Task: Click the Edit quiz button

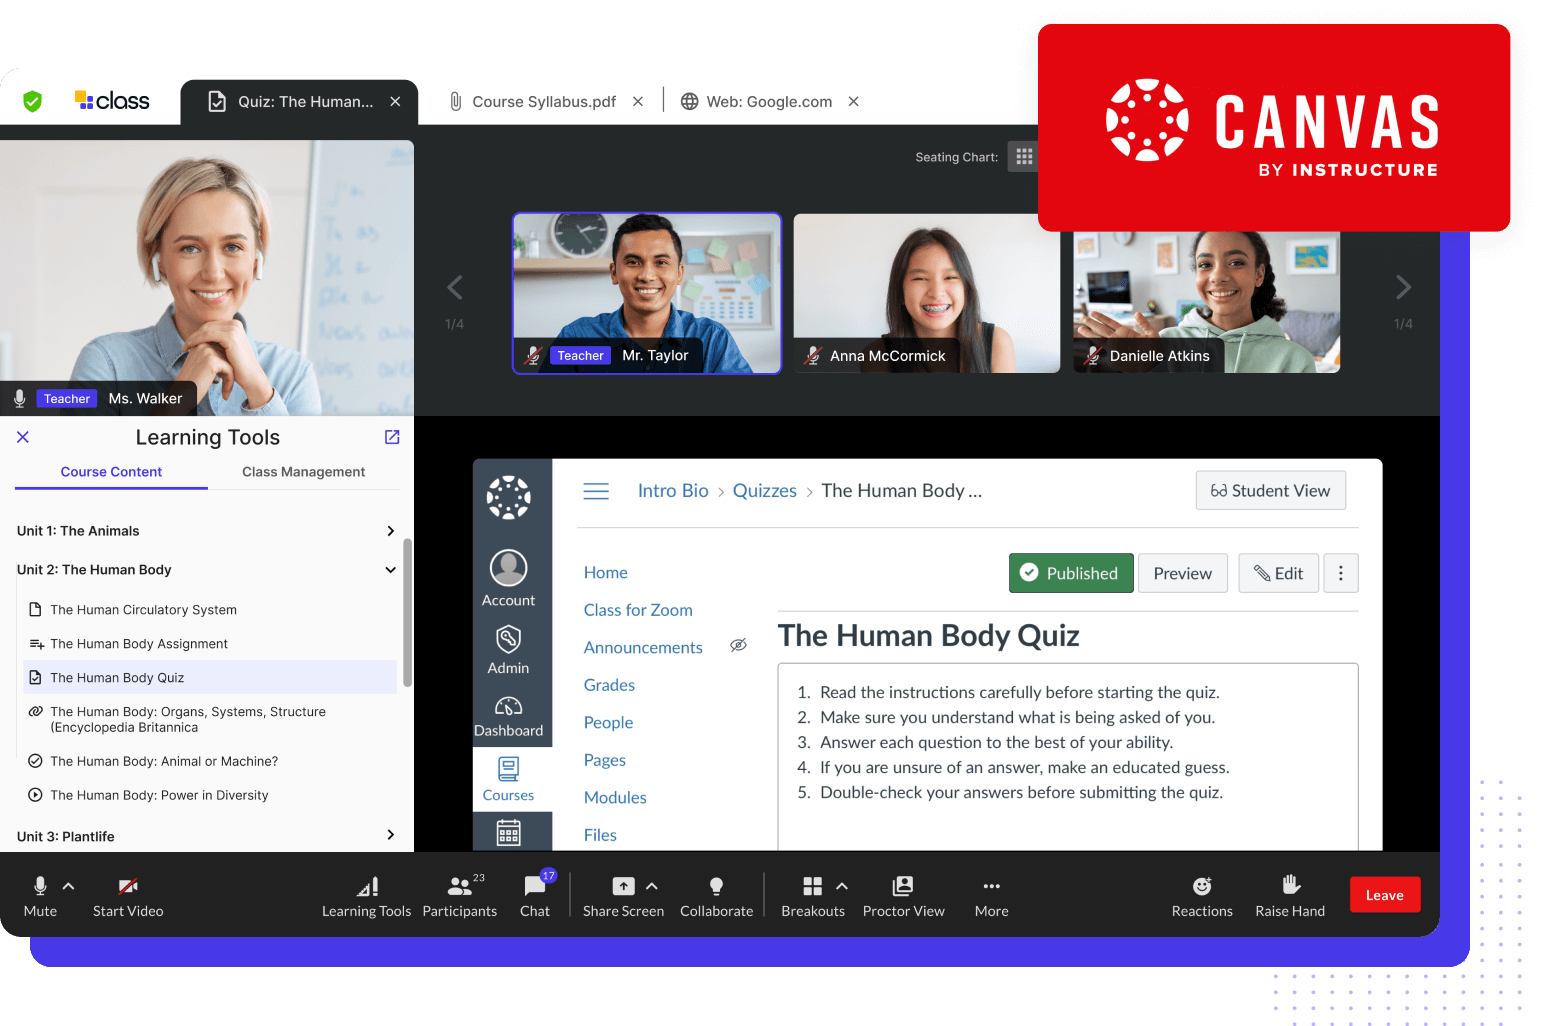Action: point(1278,573)
